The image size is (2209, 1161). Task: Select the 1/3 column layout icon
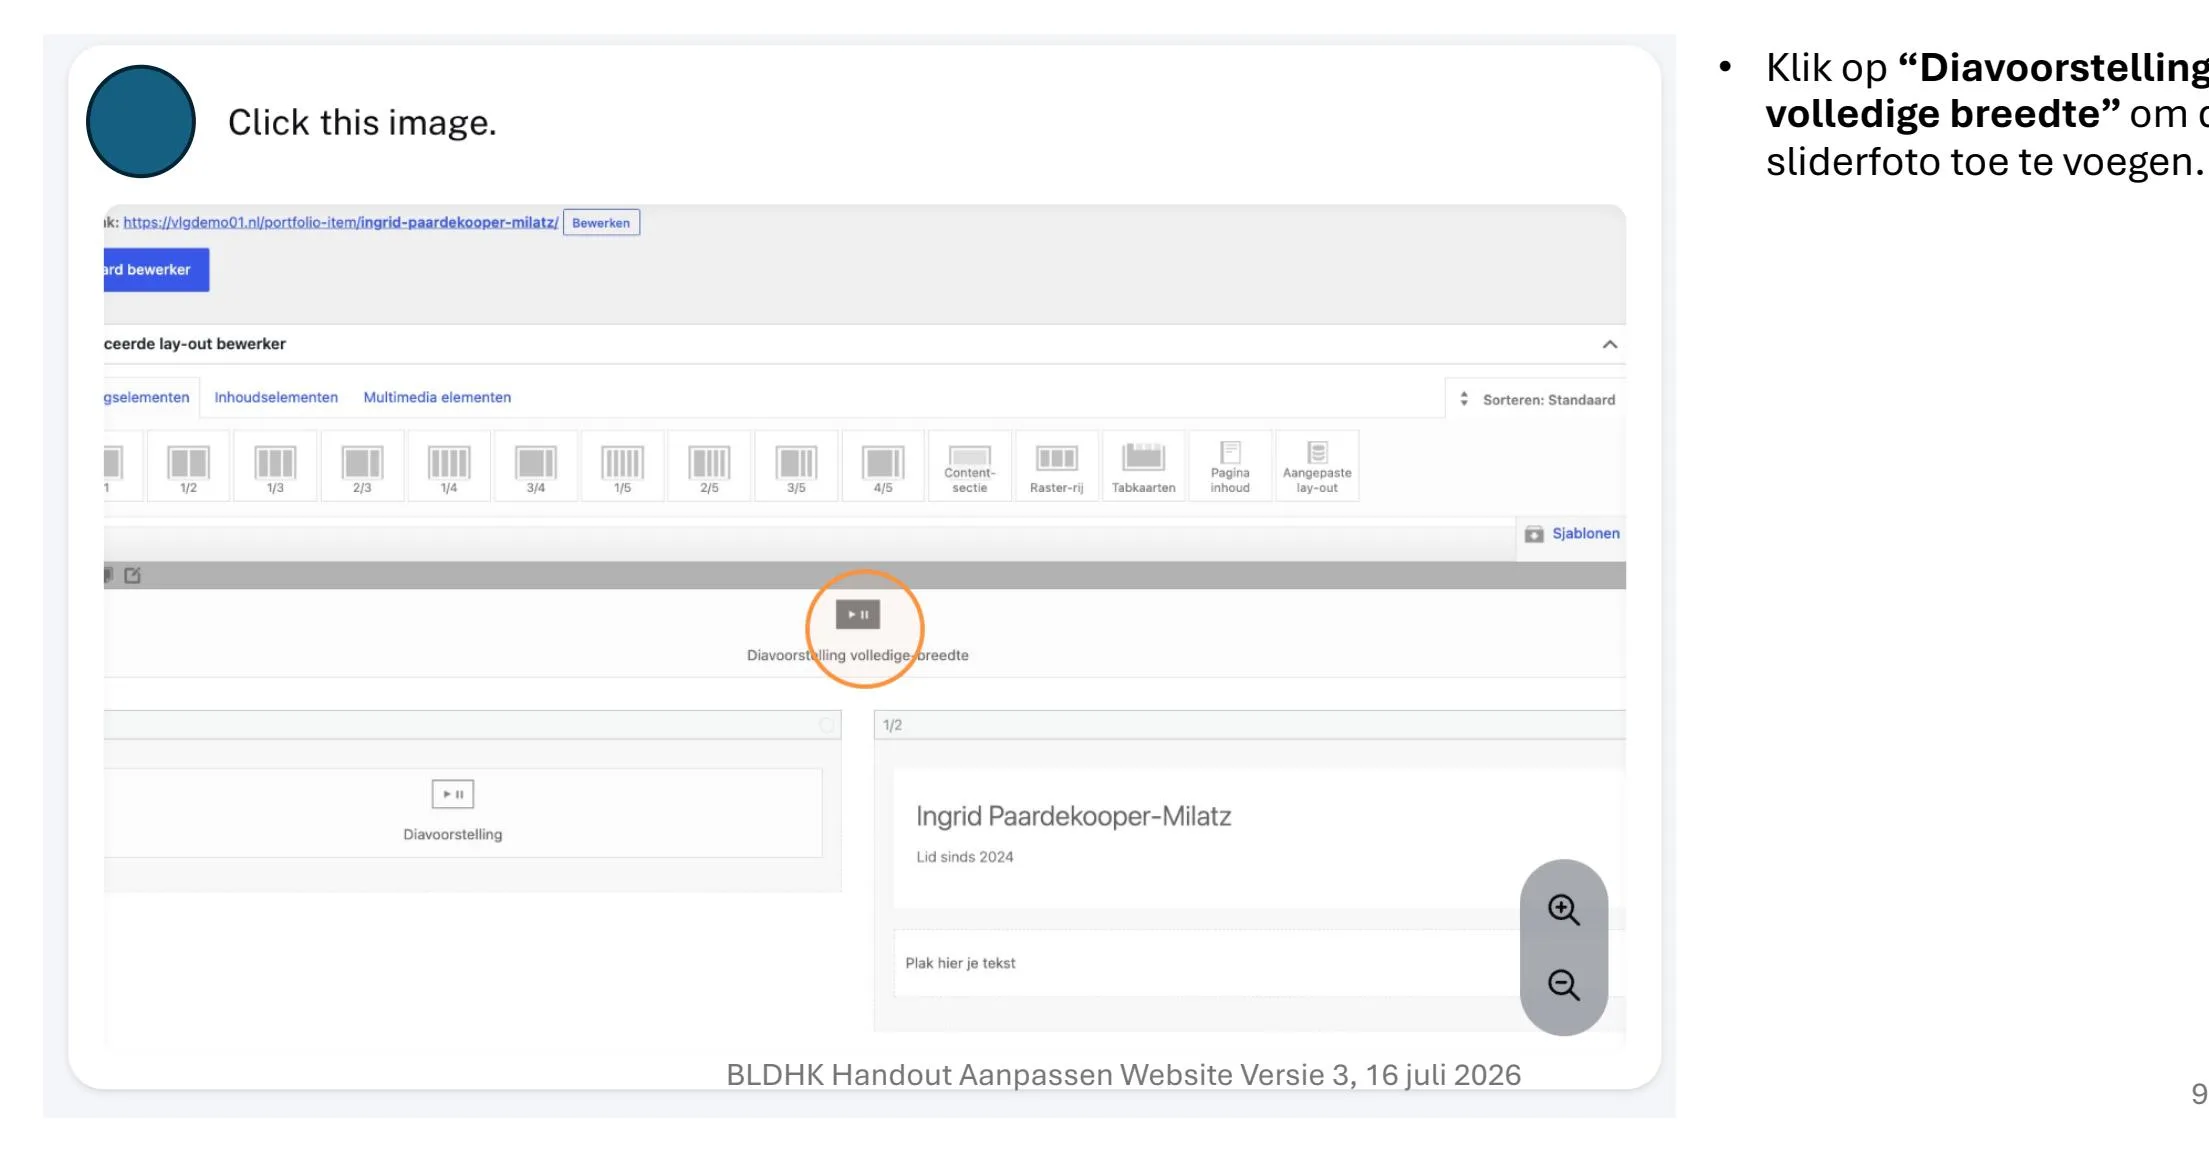pyautogui.click(x=275, y=466)
